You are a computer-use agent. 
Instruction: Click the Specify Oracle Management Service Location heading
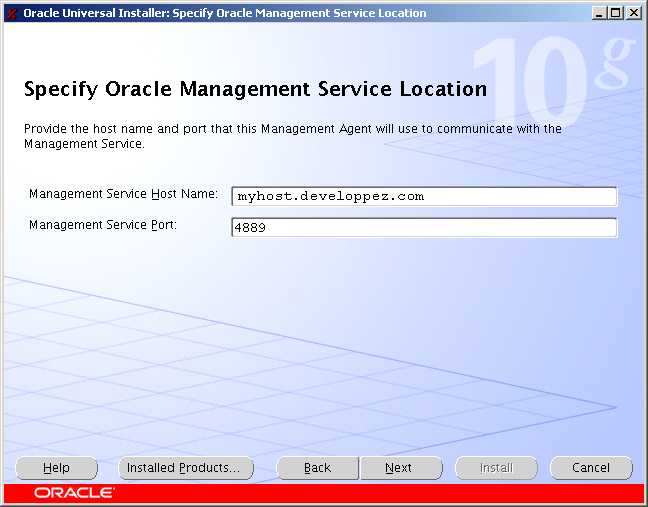point(255,89)
